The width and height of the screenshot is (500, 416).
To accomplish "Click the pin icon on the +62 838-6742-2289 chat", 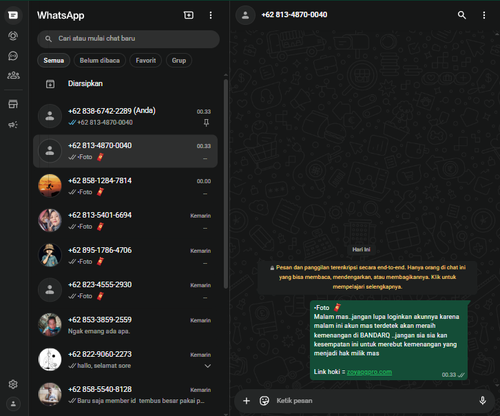I will (x=206, y=123).
